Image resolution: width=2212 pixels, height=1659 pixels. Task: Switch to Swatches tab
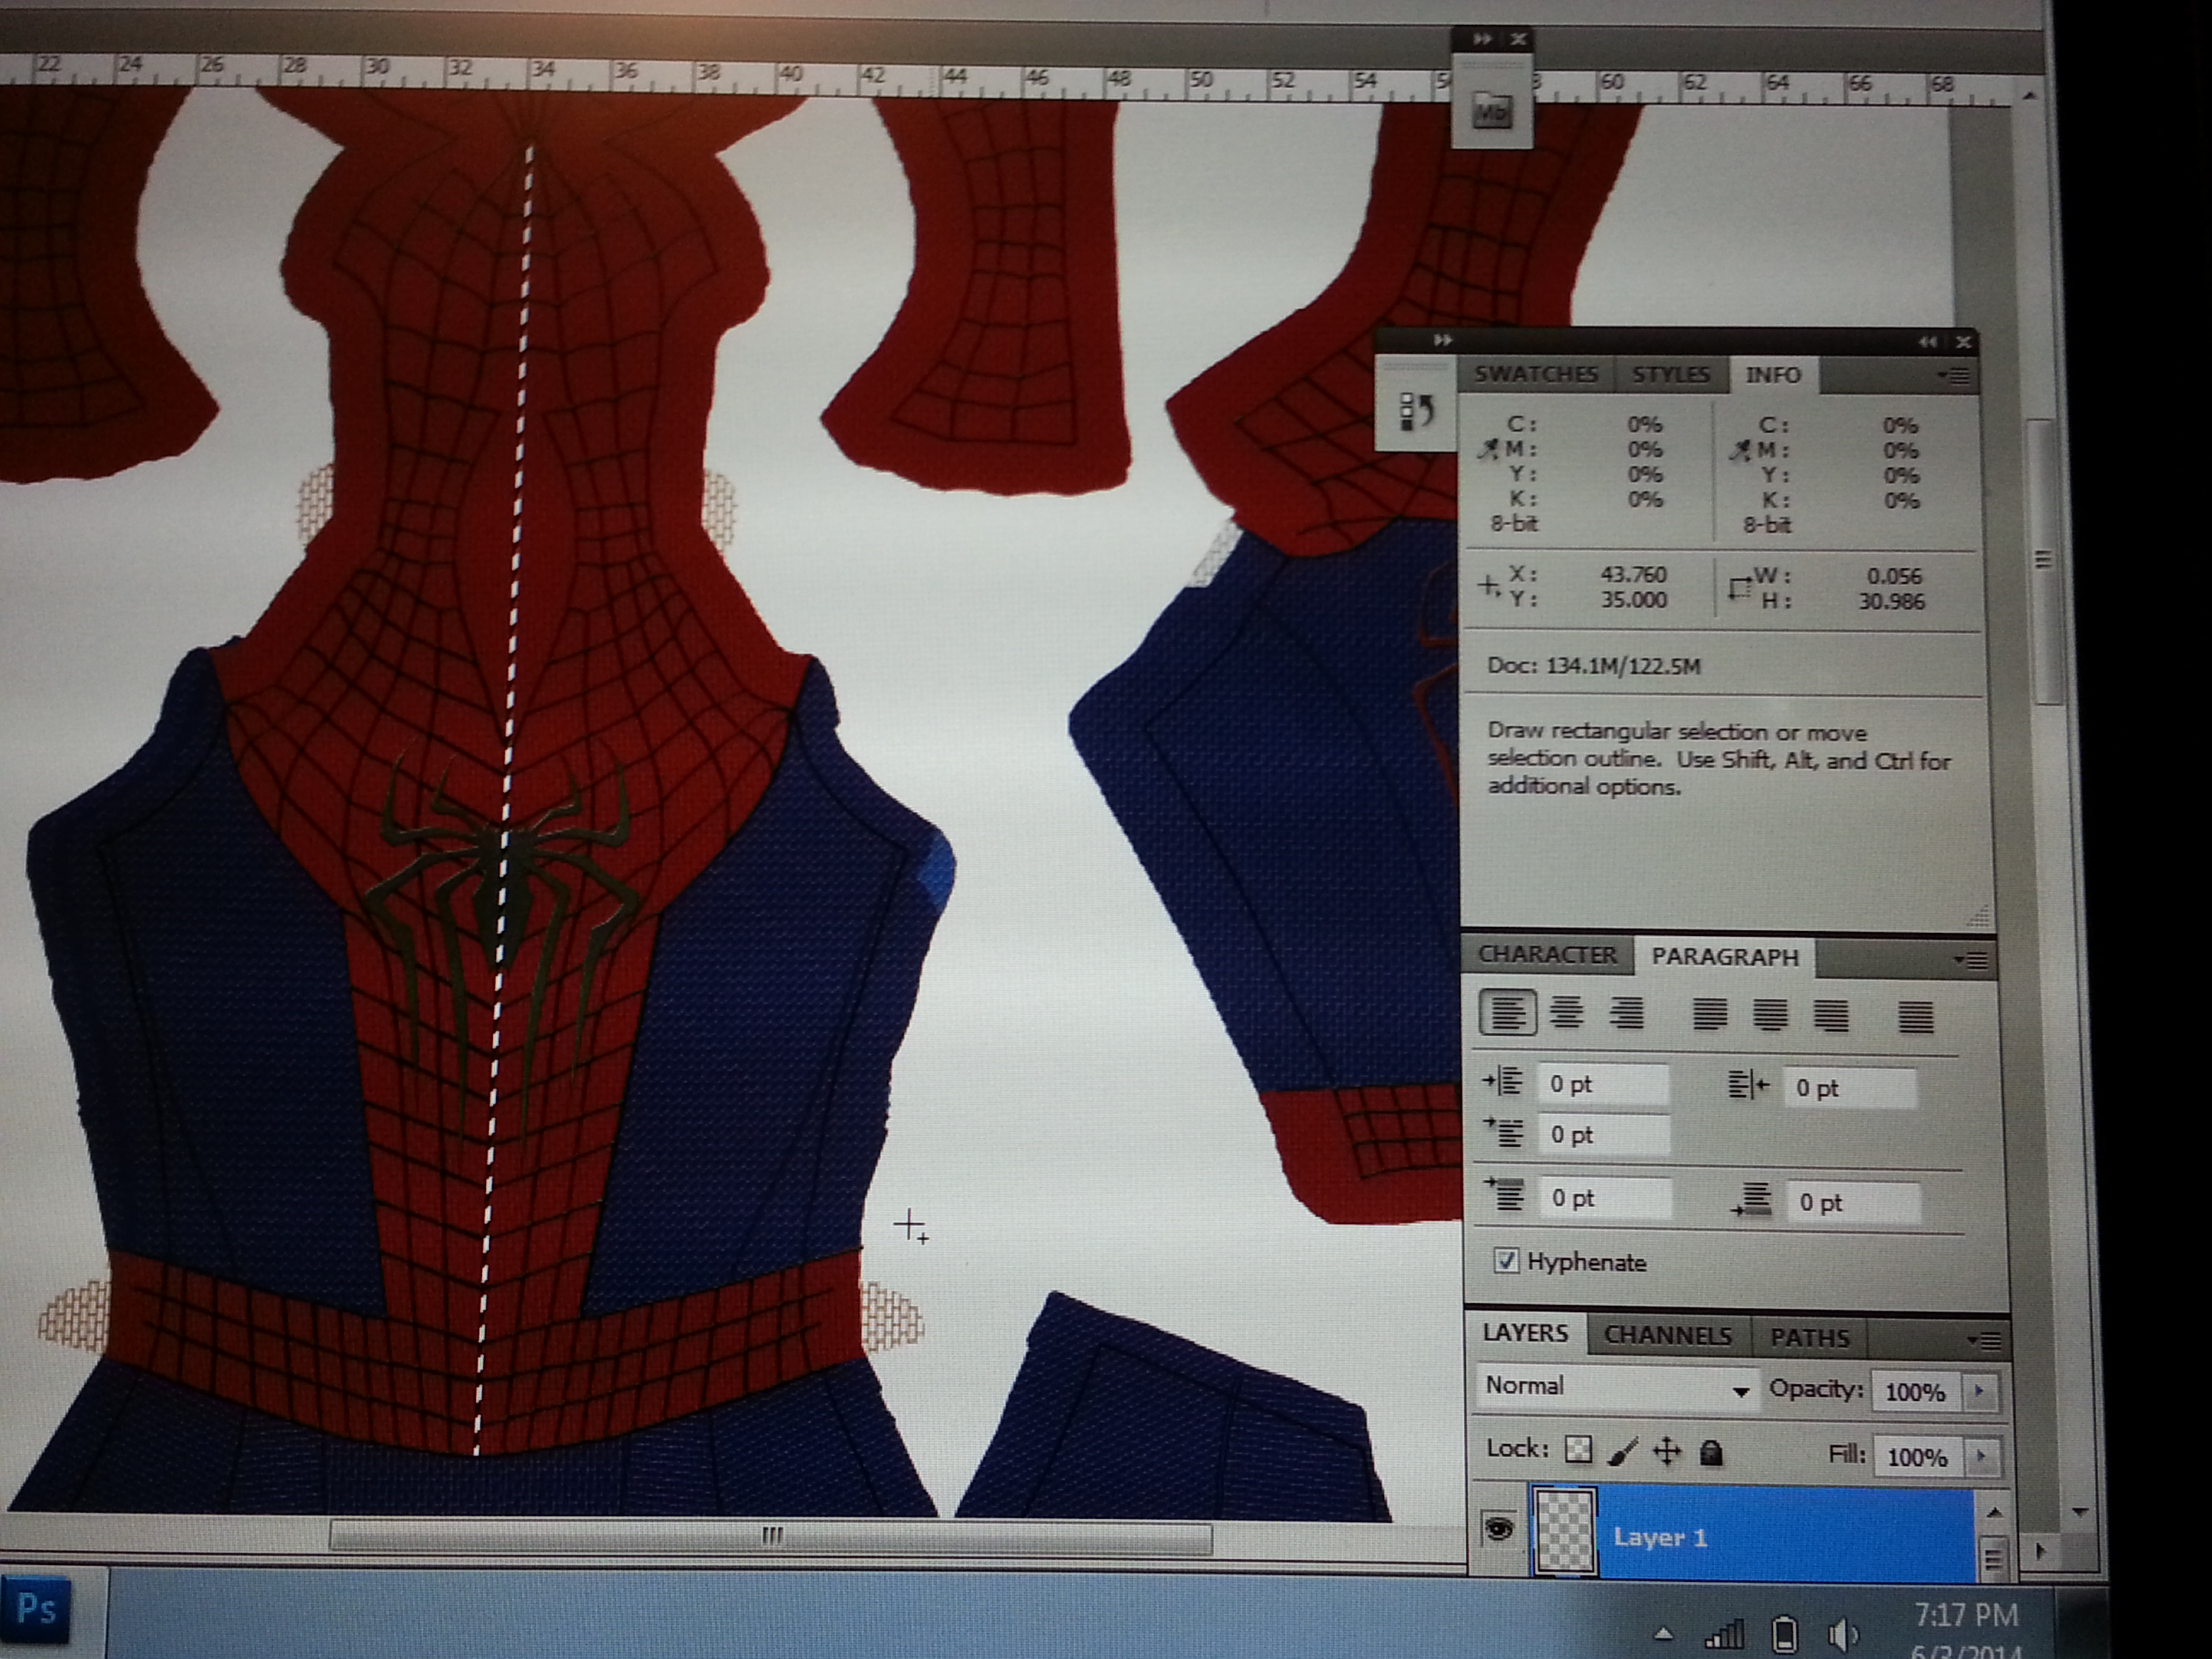1536,374
